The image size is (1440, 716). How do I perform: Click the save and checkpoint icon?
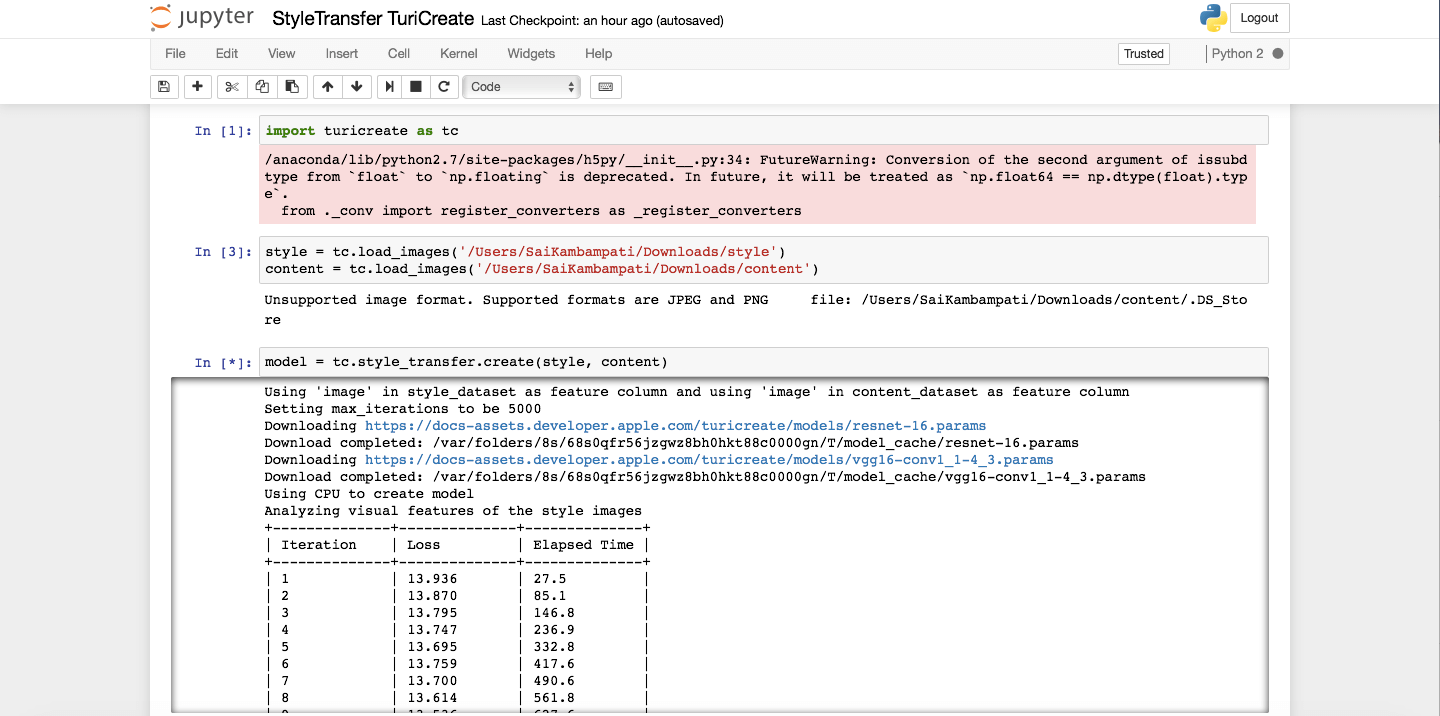pos(164,87)
